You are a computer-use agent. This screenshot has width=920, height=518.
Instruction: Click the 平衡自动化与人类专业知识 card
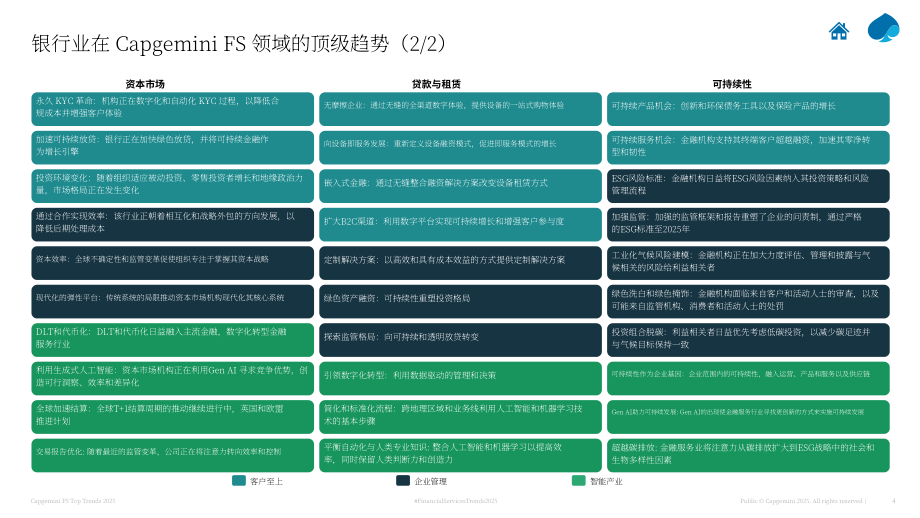point(461,455)
